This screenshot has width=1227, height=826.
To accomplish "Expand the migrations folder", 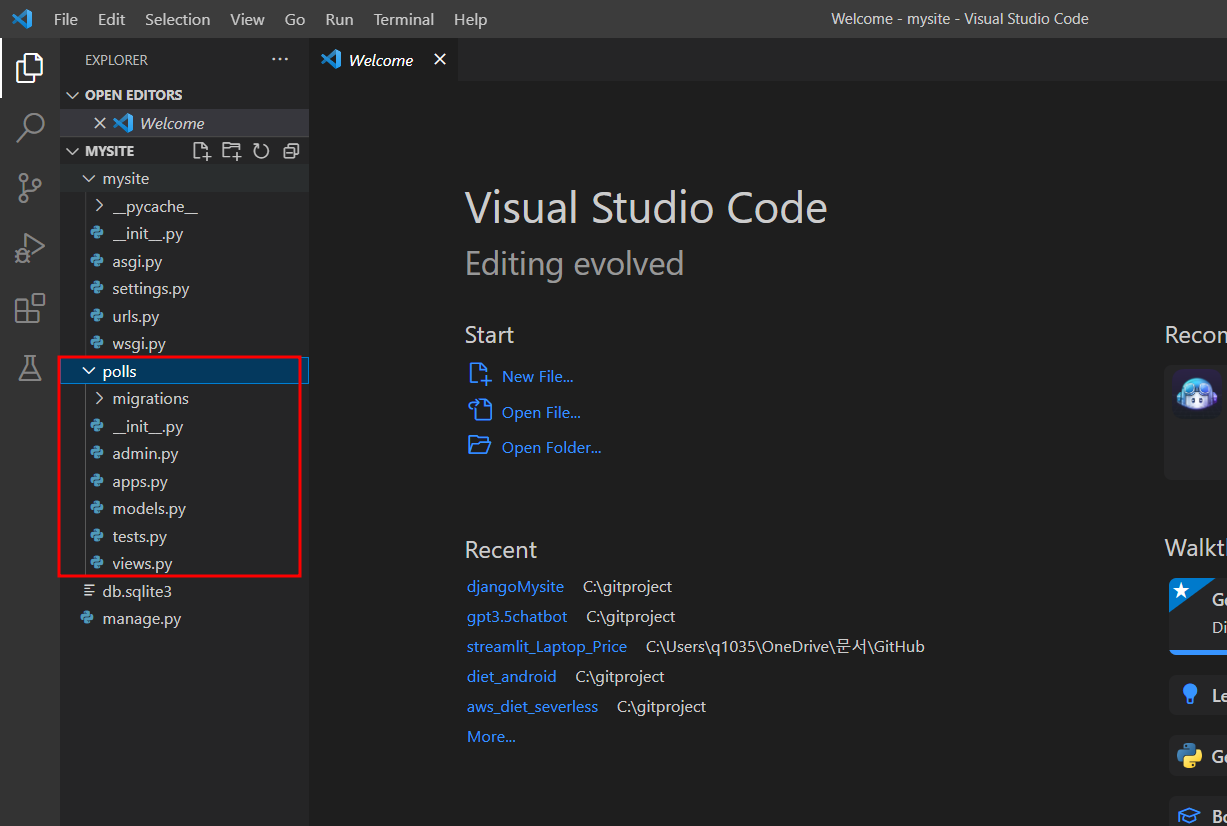I will 99,398.
